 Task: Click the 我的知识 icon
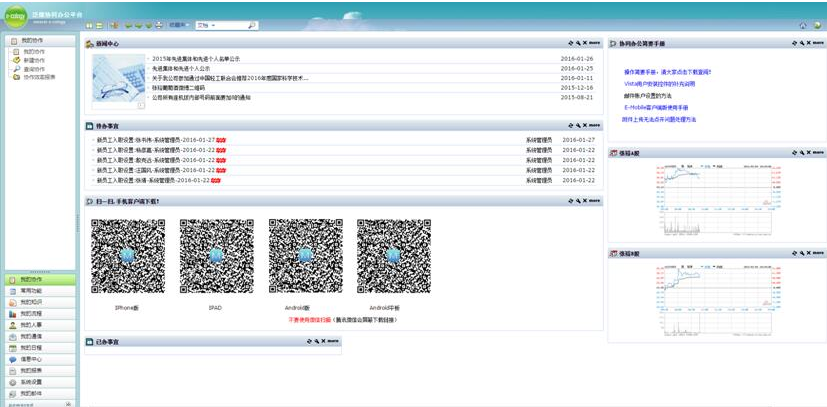pyautogui.click(x=13, y=303)
